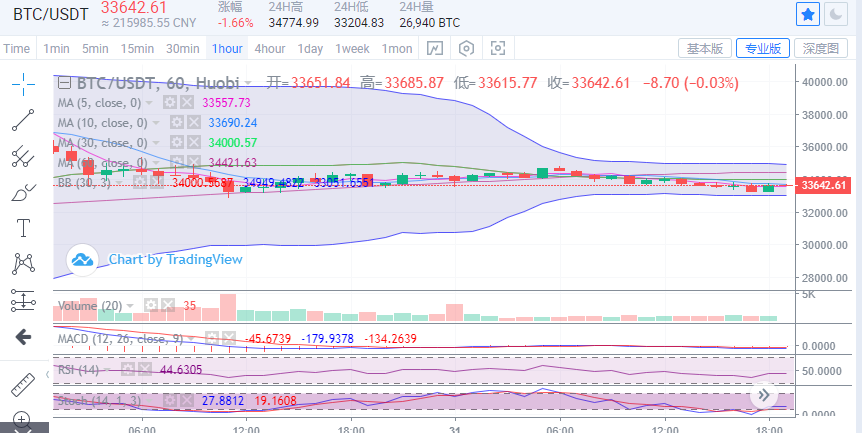Remove the MA (5, close, 0) indicator
The height and width of the screenshot is (433, 862).
[x=187, y=103]
